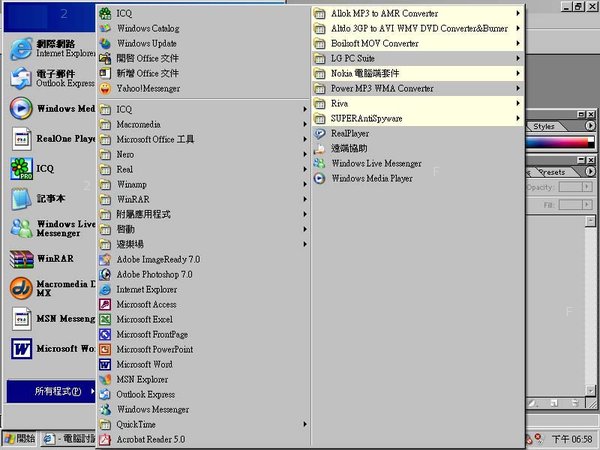The image size is (600, 450).
Task: Click 所有程式 all programs button
Action: [x=51, y=391]
